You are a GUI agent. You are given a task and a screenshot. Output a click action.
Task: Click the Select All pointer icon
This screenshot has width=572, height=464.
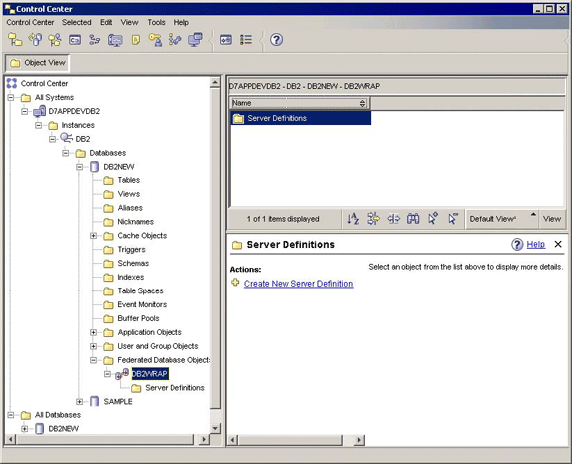point(433,219)
